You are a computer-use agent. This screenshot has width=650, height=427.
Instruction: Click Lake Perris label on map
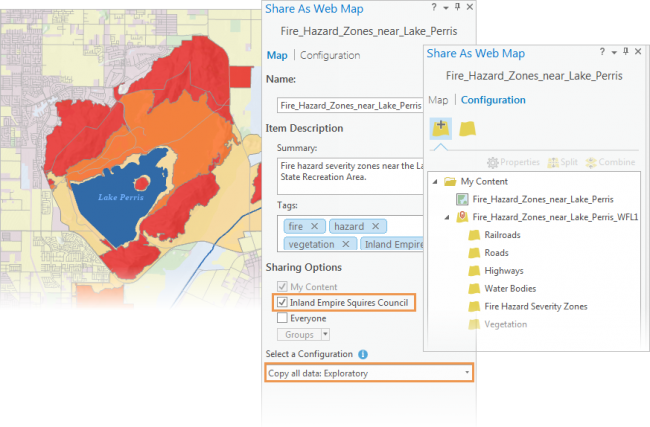121,197
